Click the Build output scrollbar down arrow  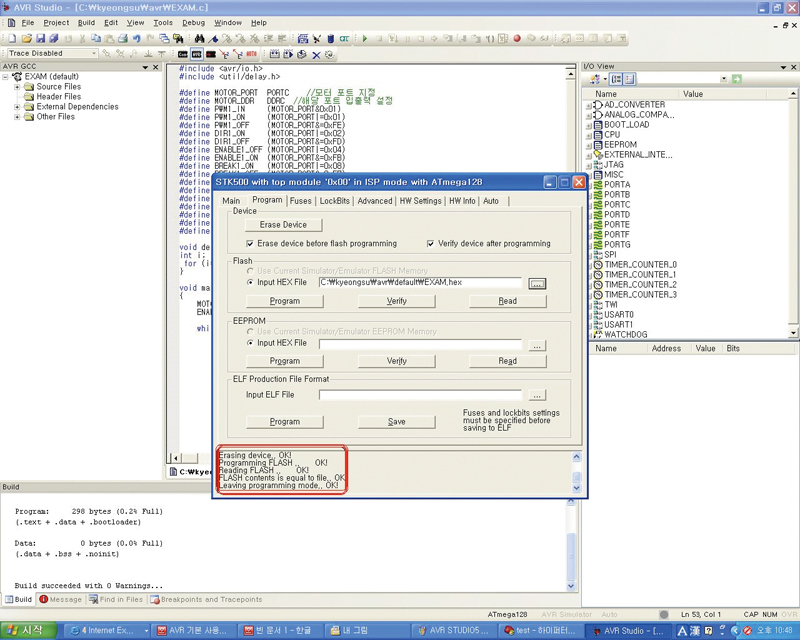click(571, 586)
